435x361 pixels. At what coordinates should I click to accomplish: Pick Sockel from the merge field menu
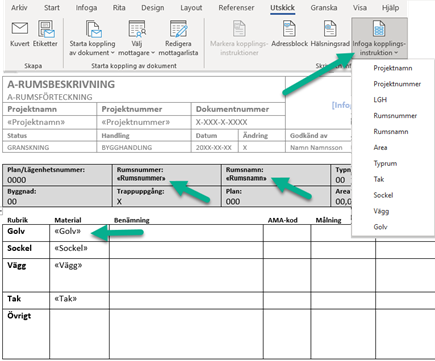383,195
